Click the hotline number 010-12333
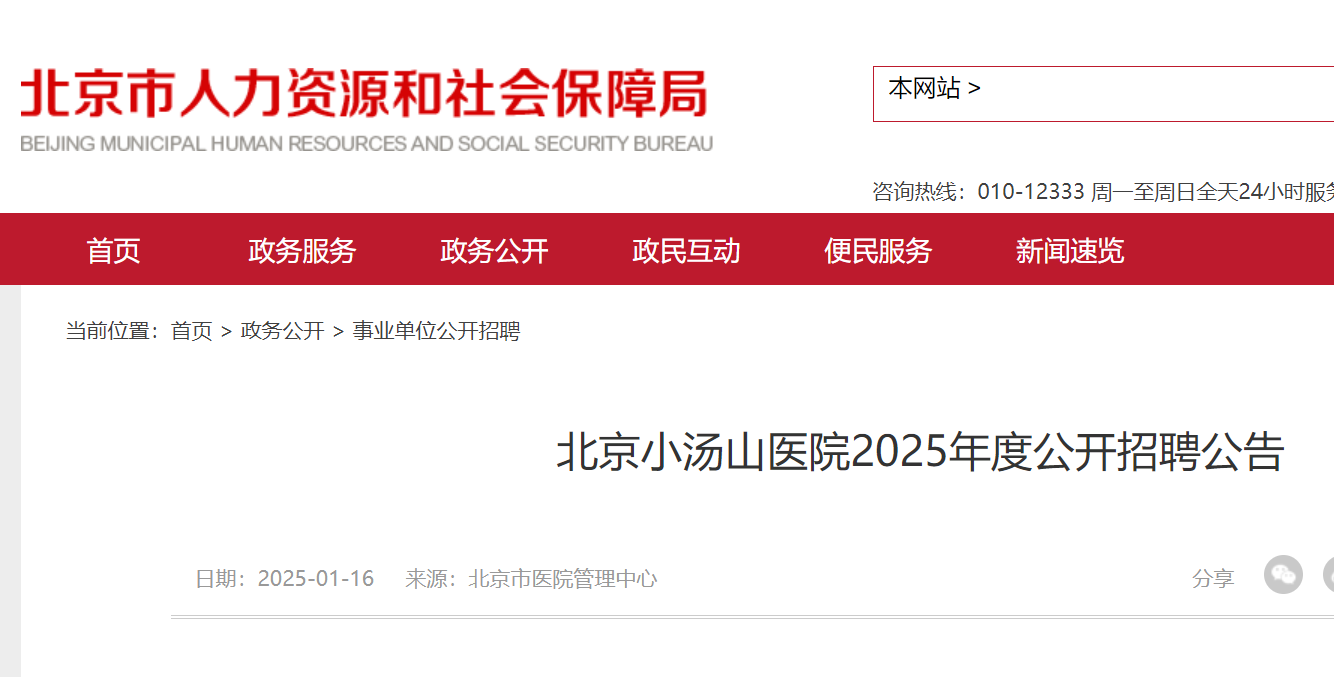 coord(1031,192)
